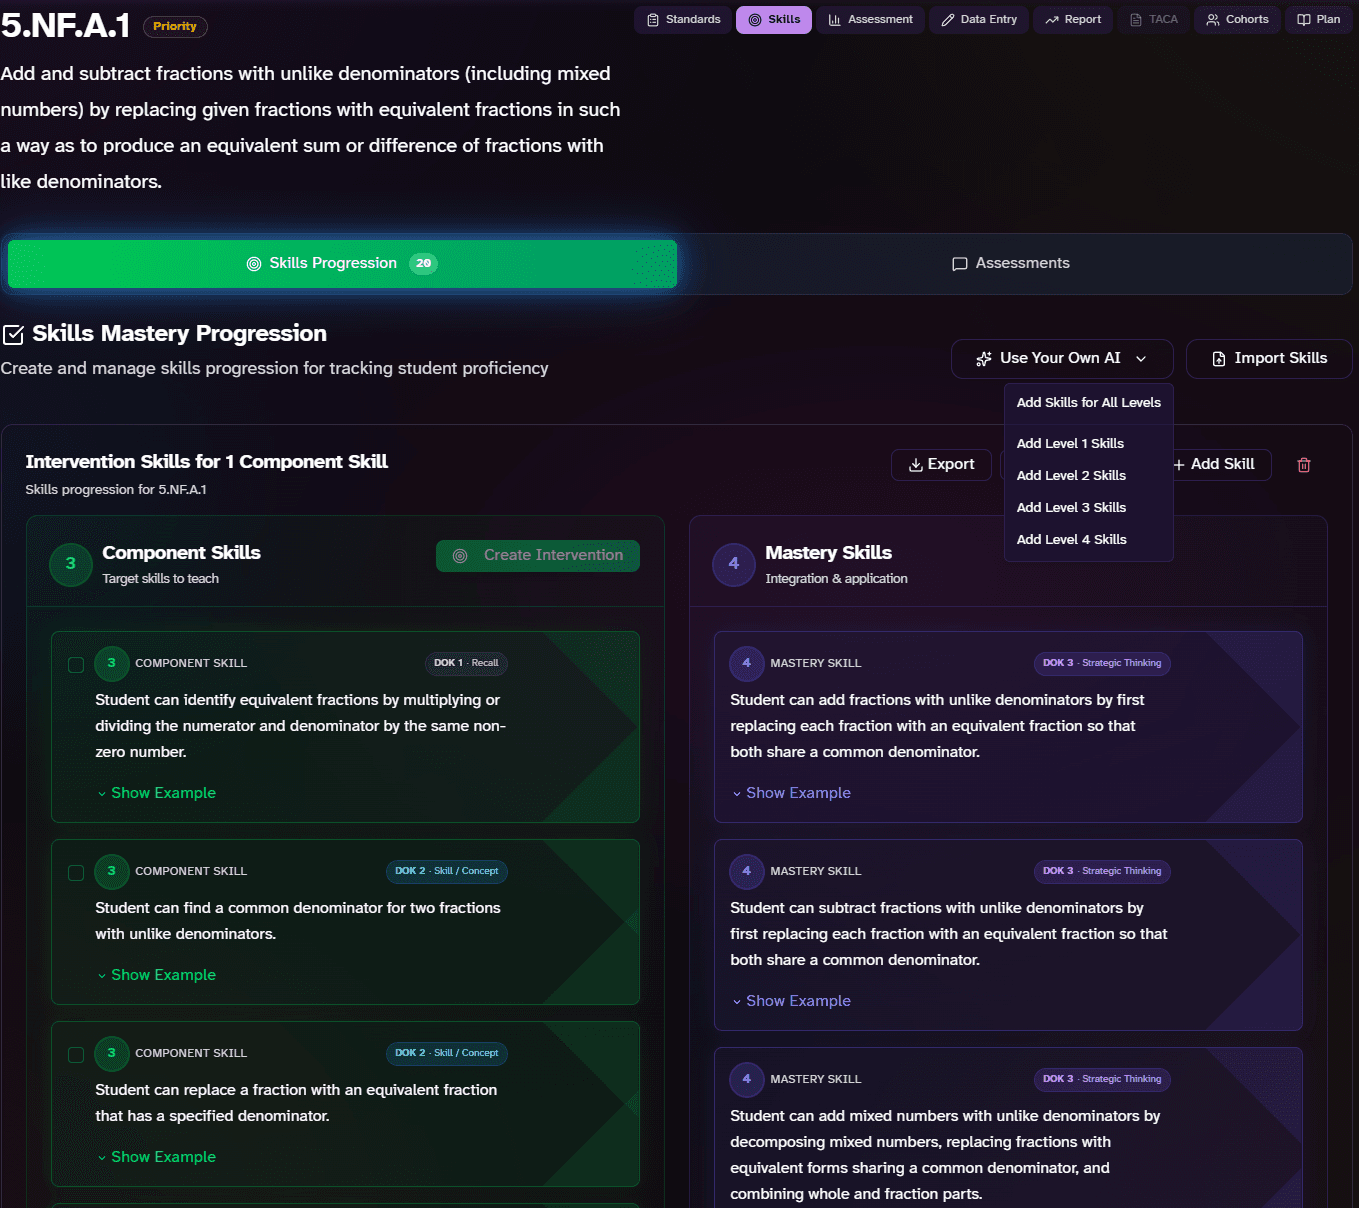Click the Import Skills button
Image resolution: width=1359 pixels, height=1208 pixels.
1269,359
